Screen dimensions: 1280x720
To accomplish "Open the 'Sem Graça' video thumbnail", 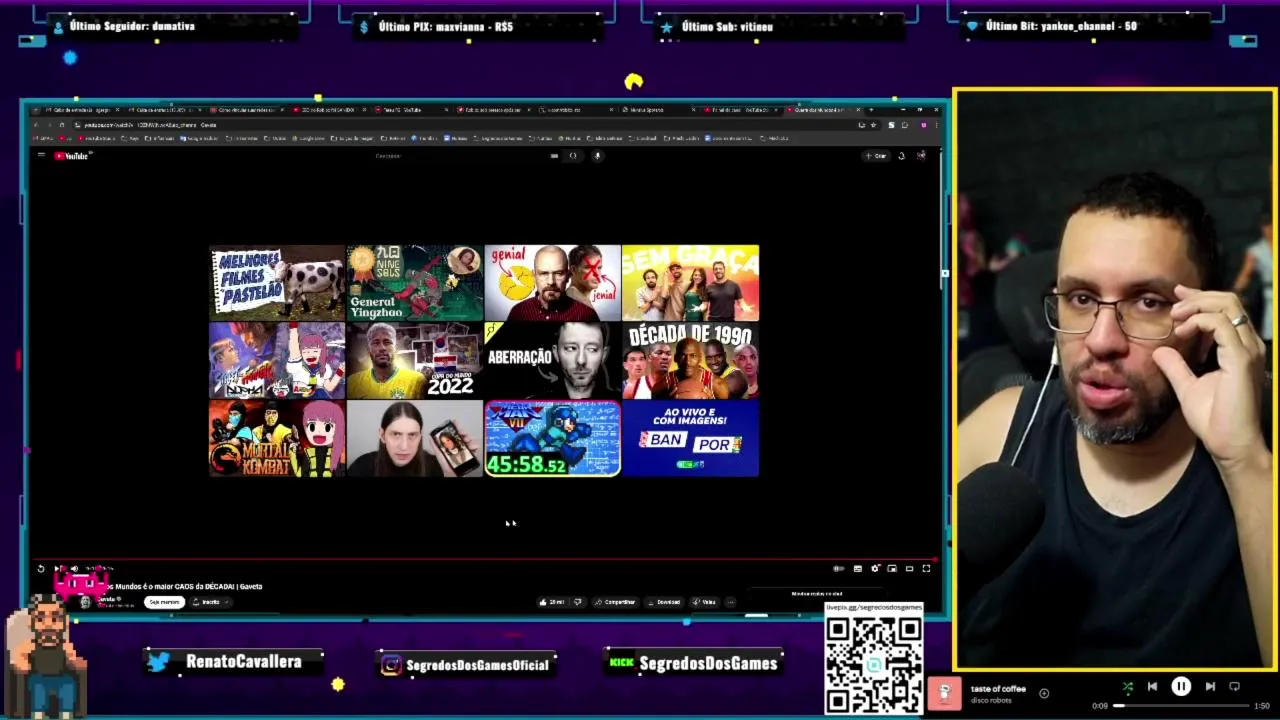I will tap(690, 283).
